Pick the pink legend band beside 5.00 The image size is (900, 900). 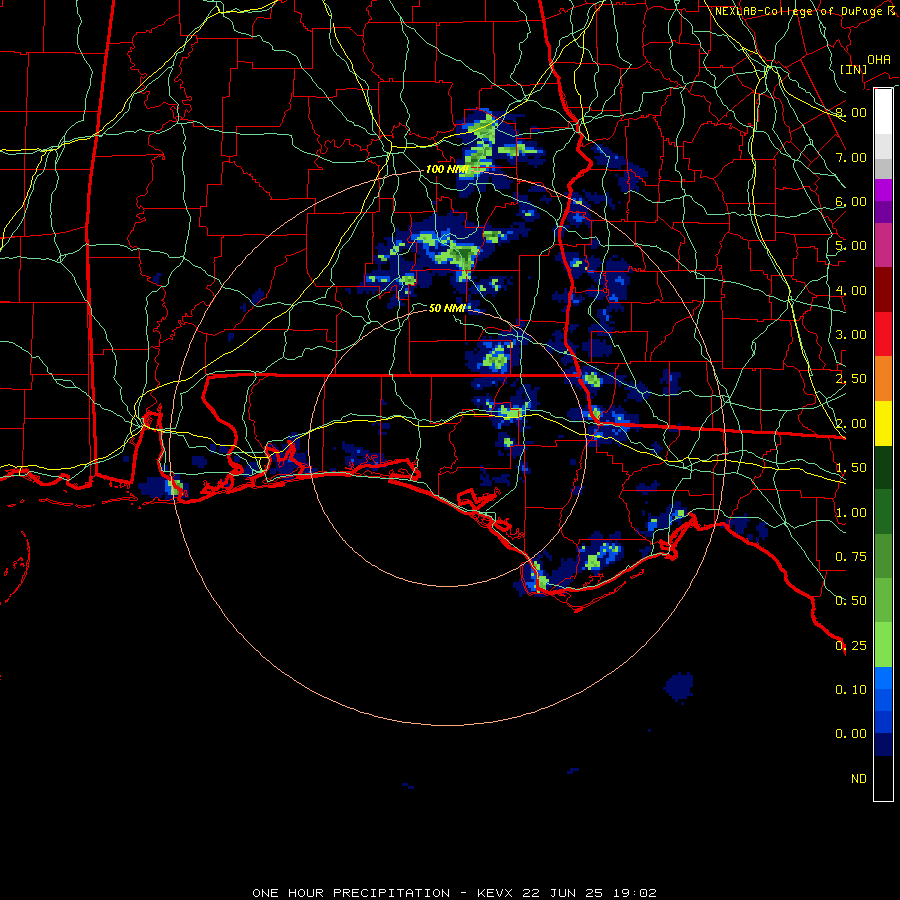point(883,245)
